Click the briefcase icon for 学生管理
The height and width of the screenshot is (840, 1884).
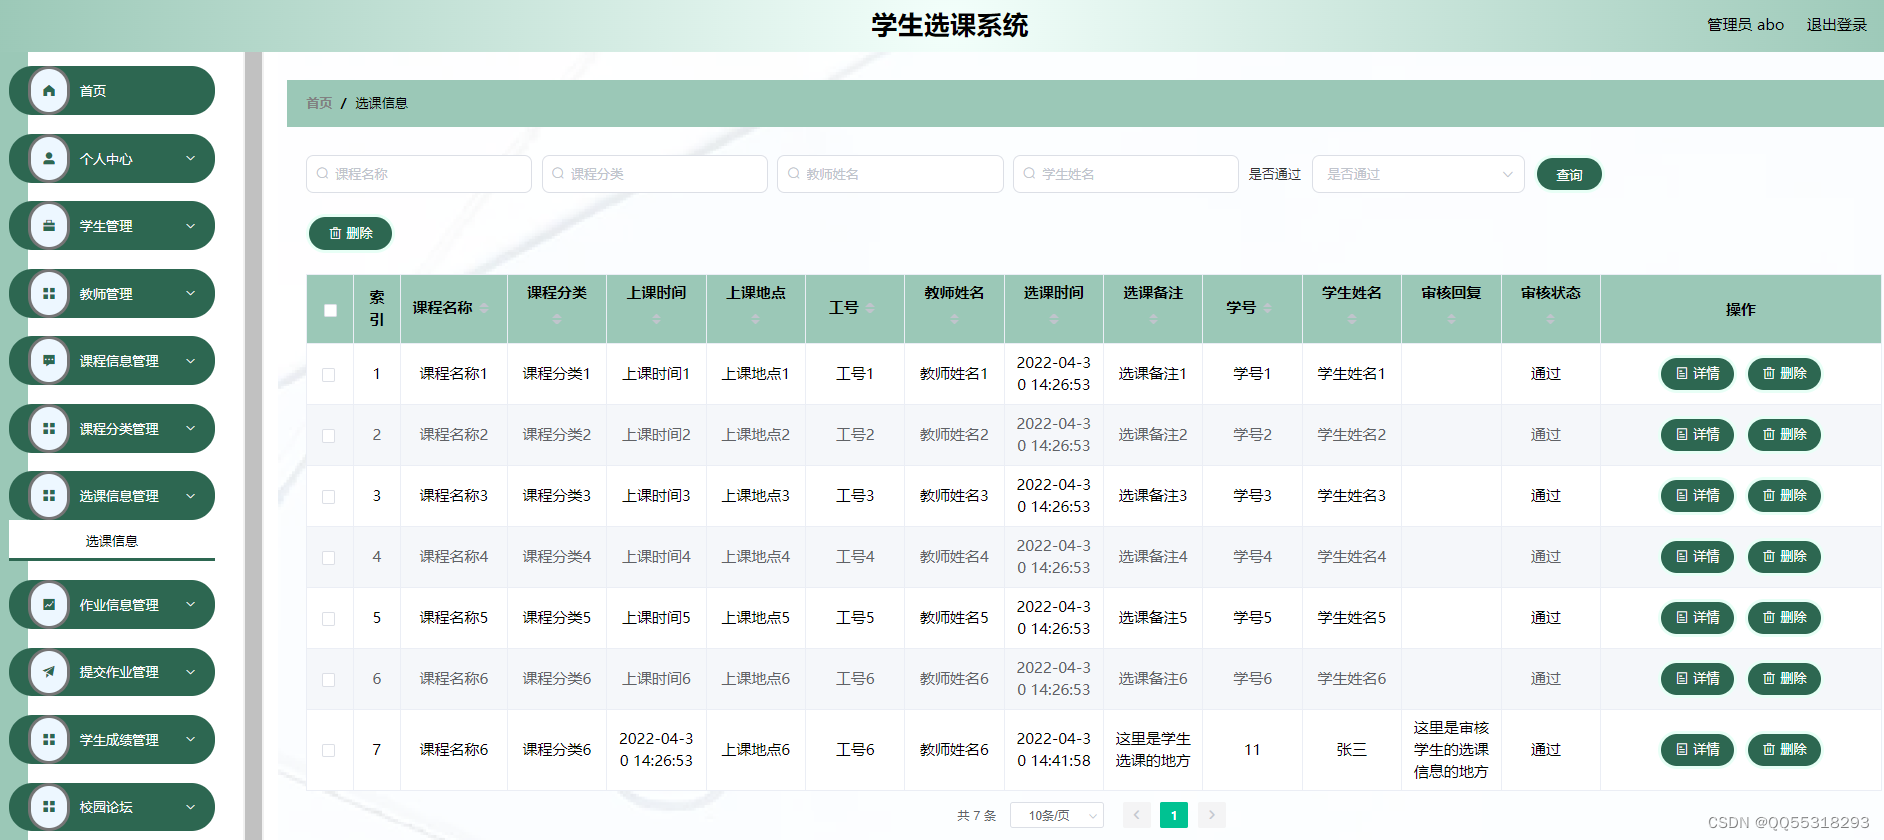point(49,226)
